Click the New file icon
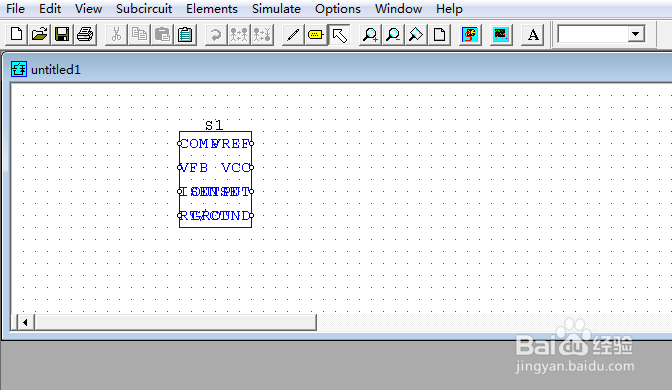 [16, 34]
